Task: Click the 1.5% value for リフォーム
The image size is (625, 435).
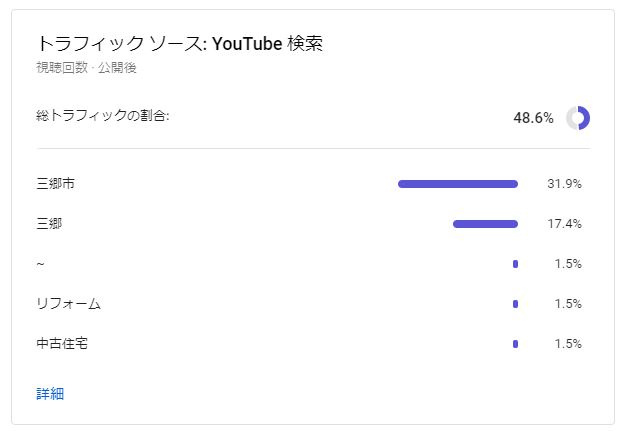Action: [568, 303]
